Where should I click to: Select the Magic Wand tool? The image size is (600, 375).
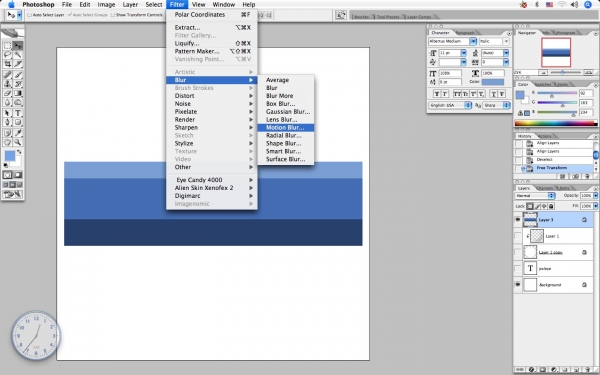[x=18, y=55]
